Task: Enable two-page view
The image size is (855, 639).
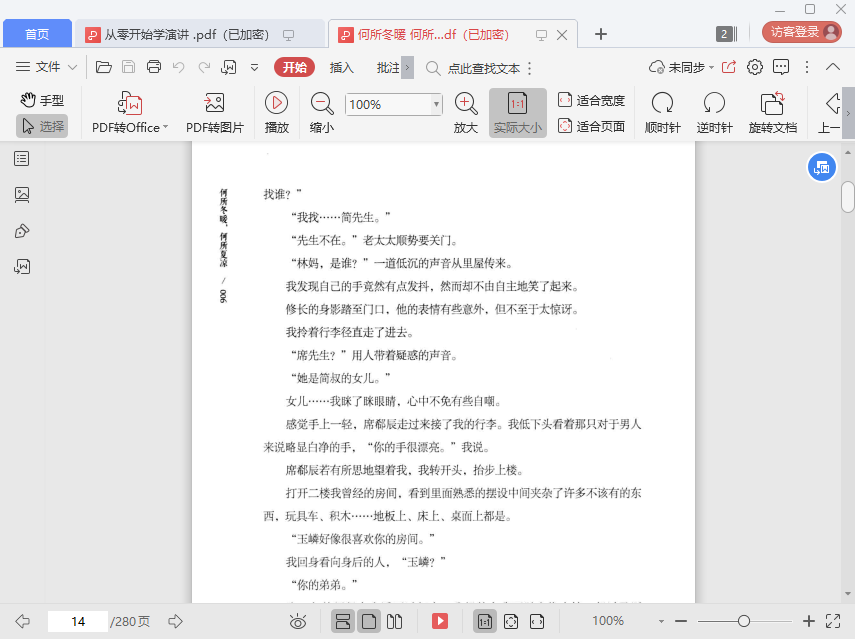Action: tap(394, 621)
